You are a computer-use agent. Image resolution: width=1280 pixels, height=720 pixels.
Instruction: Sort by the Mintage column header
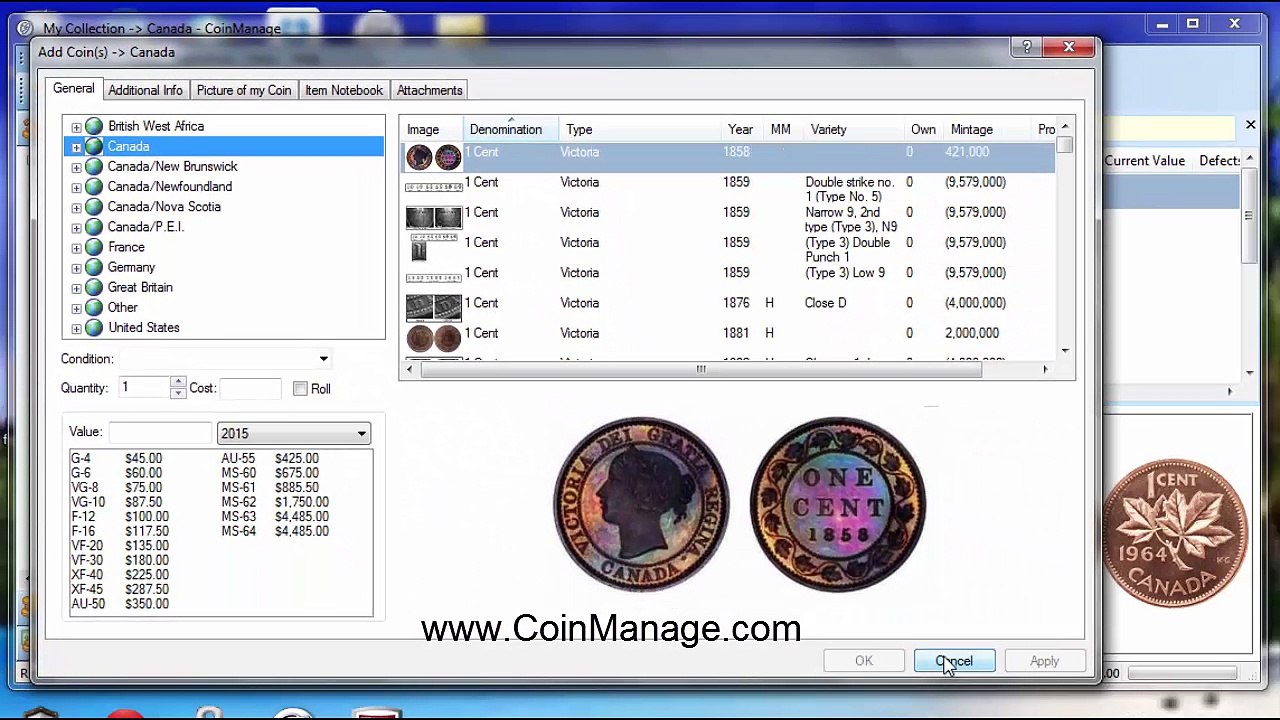point(984,129)
